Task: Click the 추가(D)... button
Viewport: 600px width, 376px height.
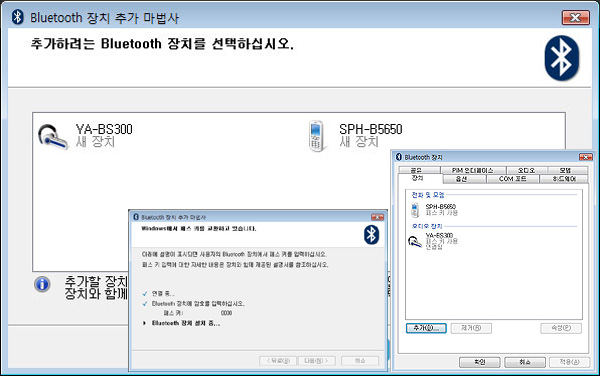Action: (x=426, y=328)
